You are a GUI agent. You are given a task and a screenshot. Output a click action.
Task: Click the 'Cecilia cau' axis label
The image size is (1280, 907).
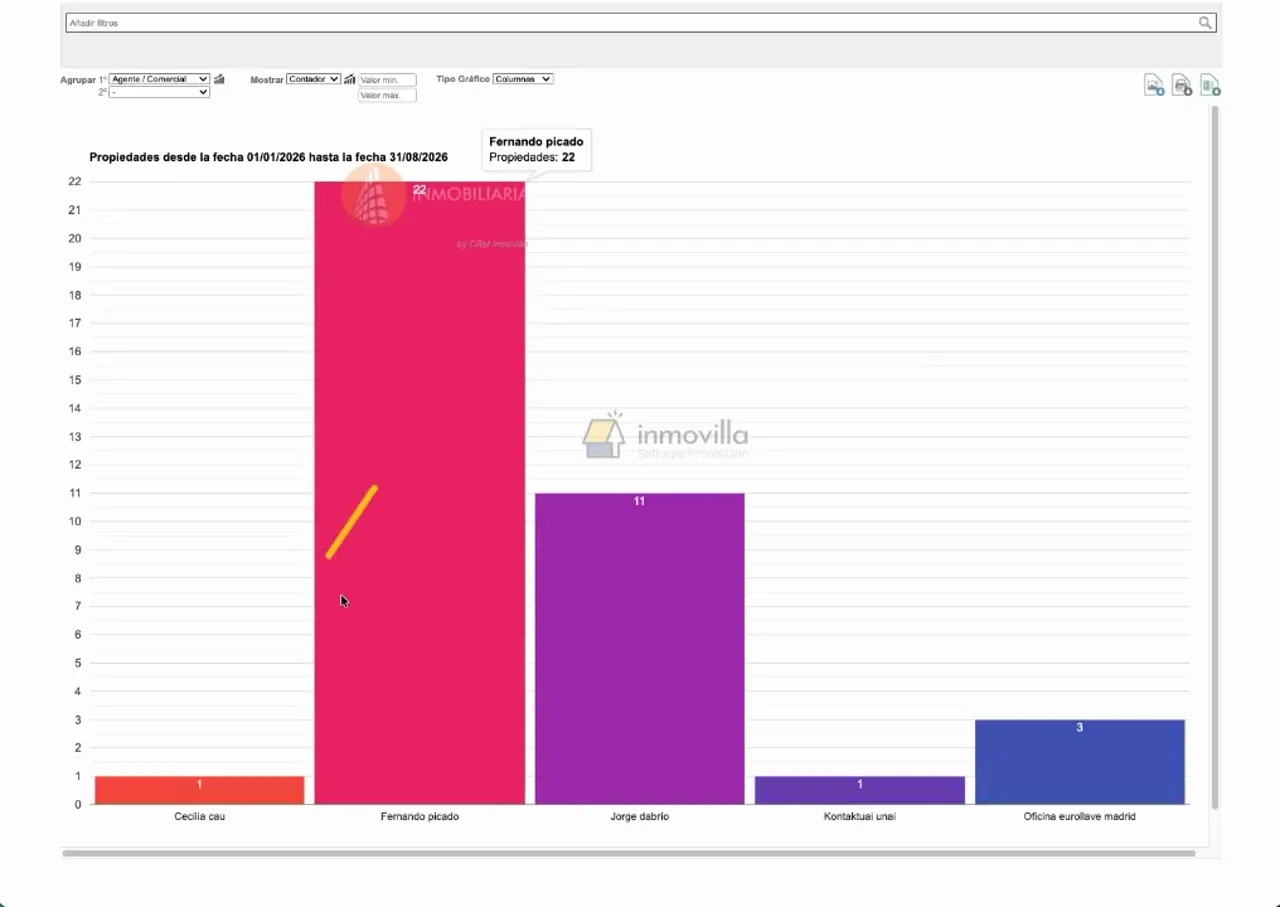pos(199,816)
